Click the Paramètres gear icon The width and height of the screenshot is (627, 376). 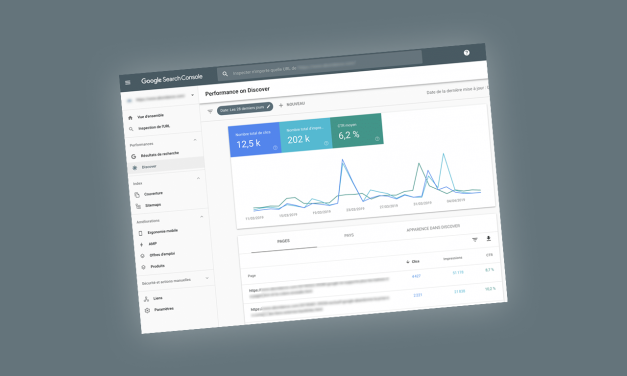(x=147, y=310)
